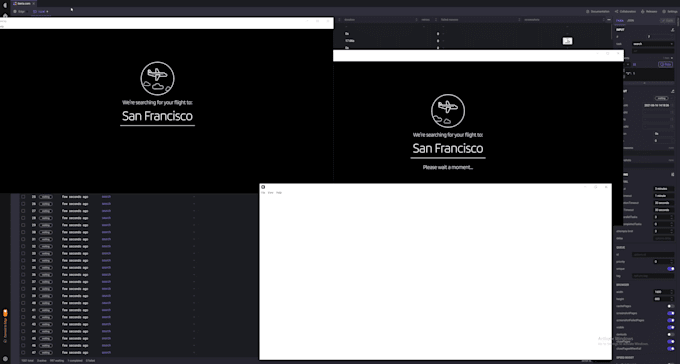This screenshot has width=680, height=364.
Task: Toggle the visible switch in BROWSER section
Action: 670,328
